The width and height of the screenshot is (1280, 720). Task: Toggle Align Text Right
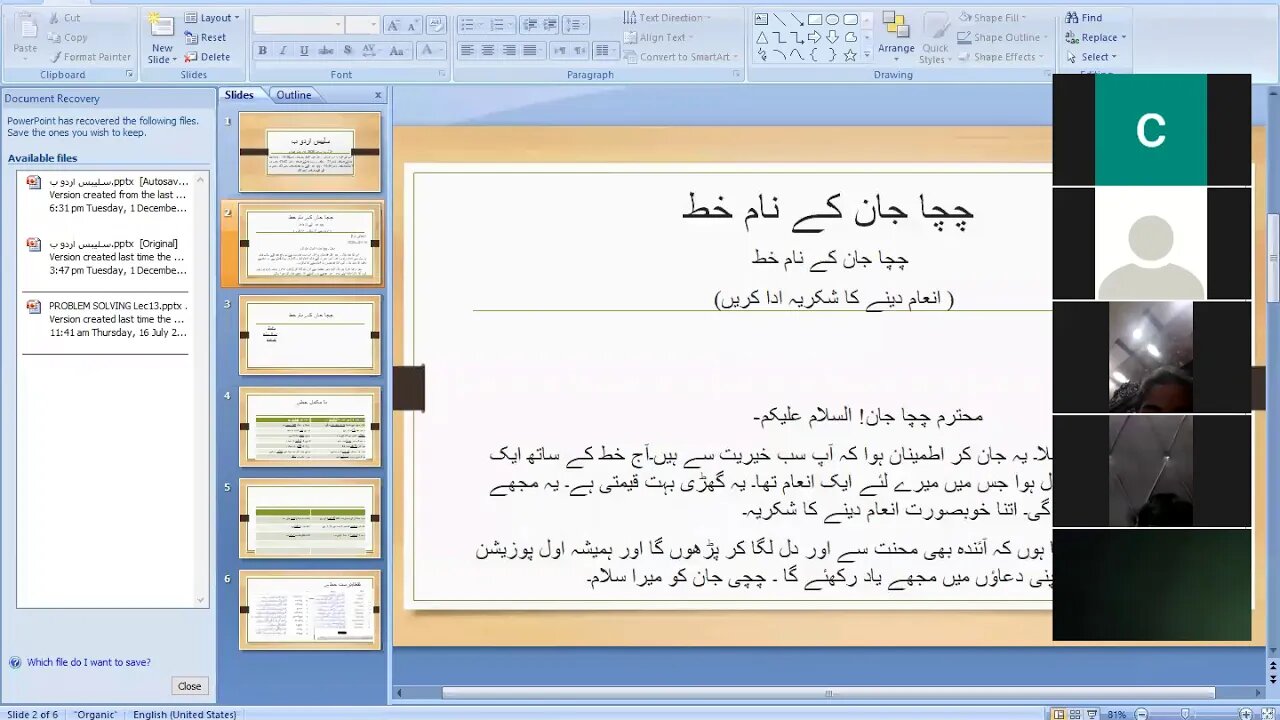(509, 50)
